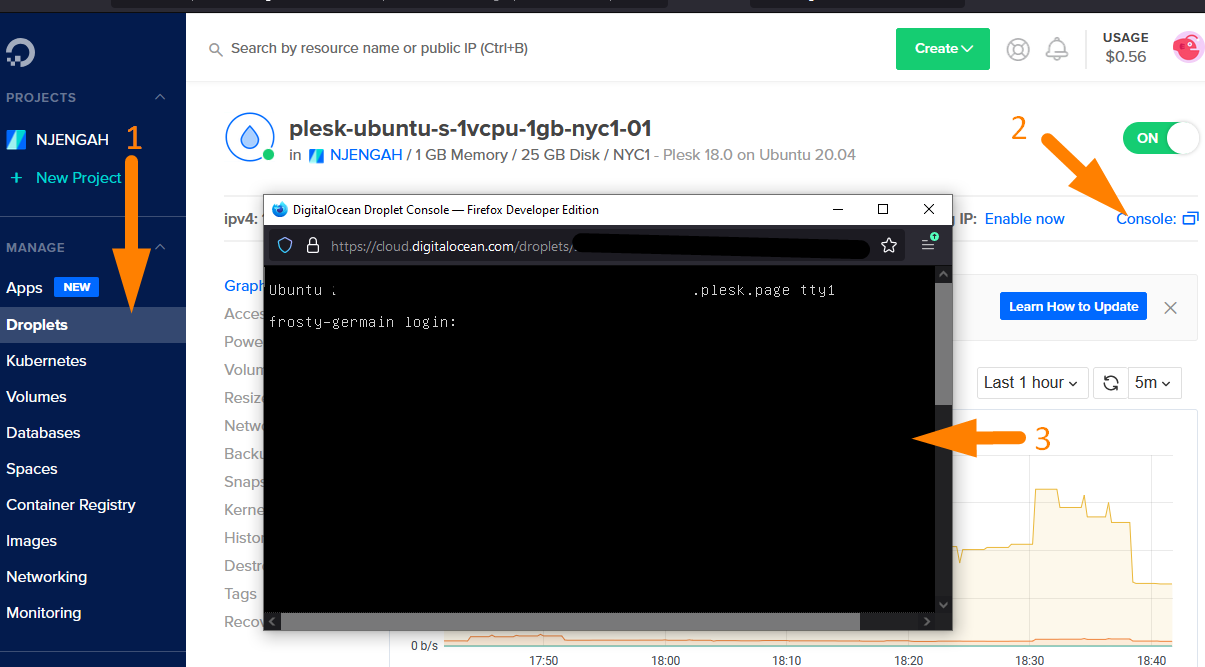
Task: Open the 5m refresh interval dropdown
Action: pos(1154,382)
